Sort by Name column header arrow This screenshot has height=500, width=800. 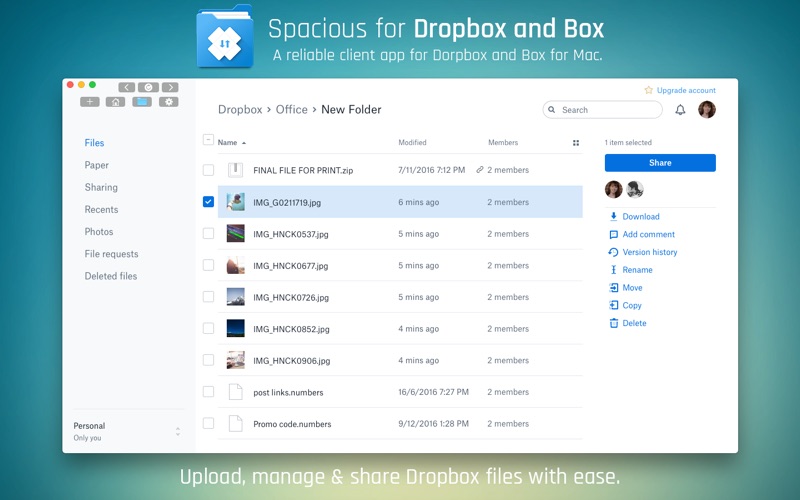pos(244,143)
